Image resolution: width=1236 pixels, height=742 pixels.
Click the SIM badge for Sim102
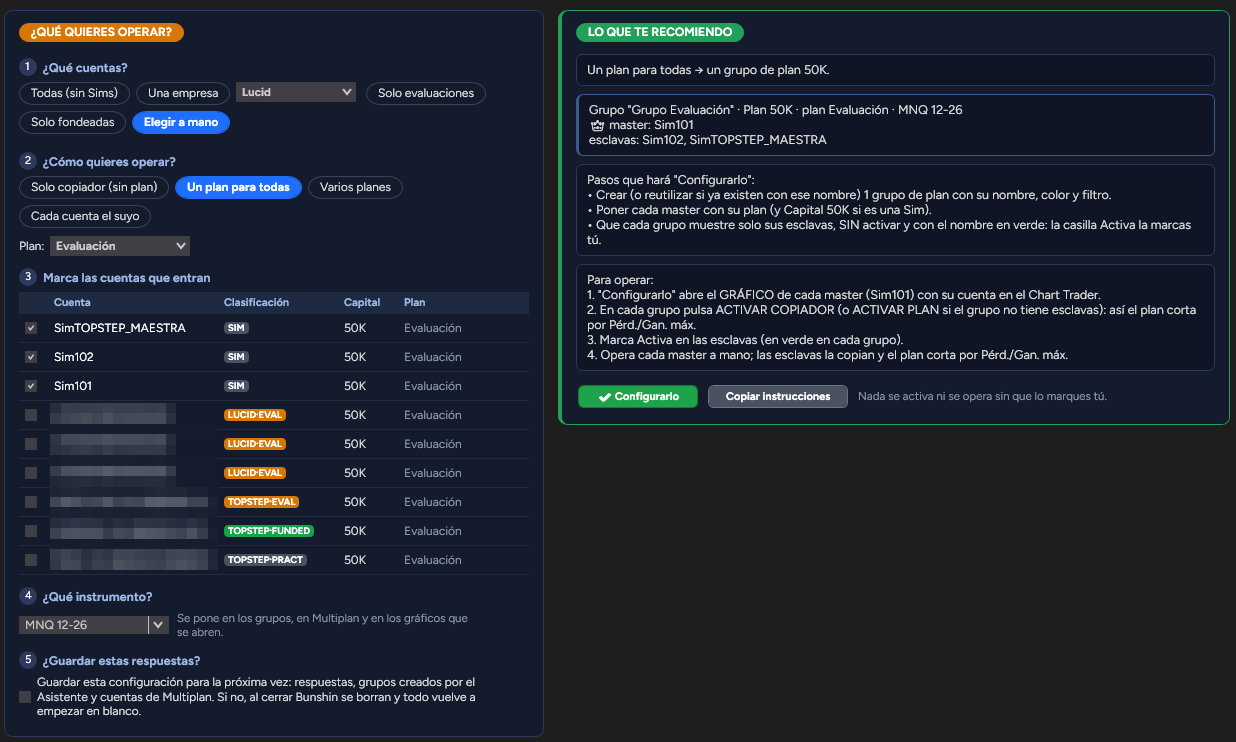click(x=237, y=357)
